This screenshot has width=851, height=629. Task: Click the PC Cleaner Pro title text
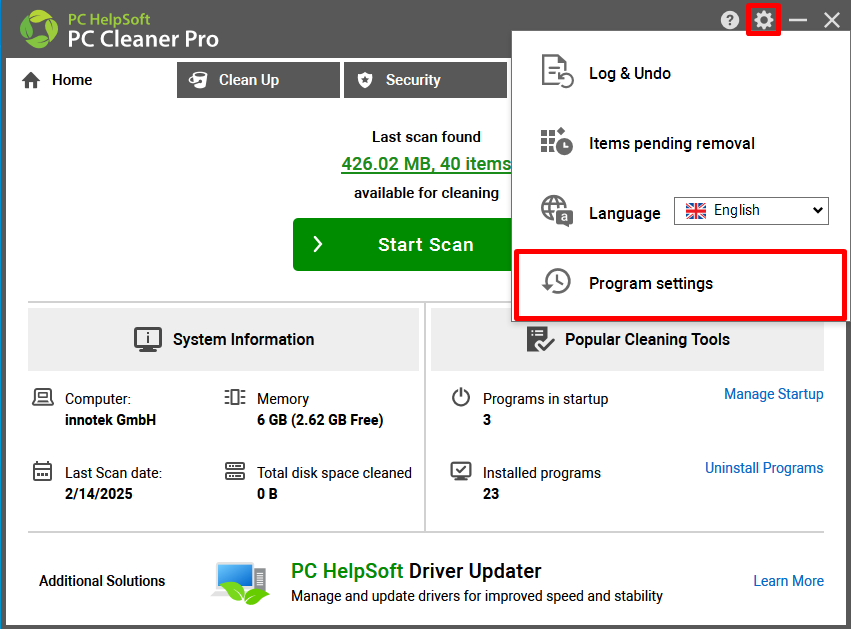point(143,39)
